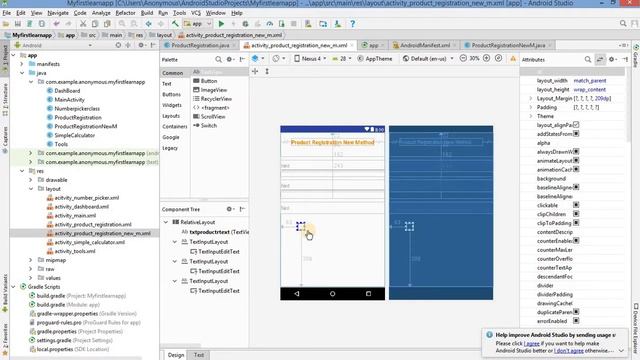The width and height of the screenshot is (640, 360).
Task: Expand the drawable folder
Action: point(31,180)
